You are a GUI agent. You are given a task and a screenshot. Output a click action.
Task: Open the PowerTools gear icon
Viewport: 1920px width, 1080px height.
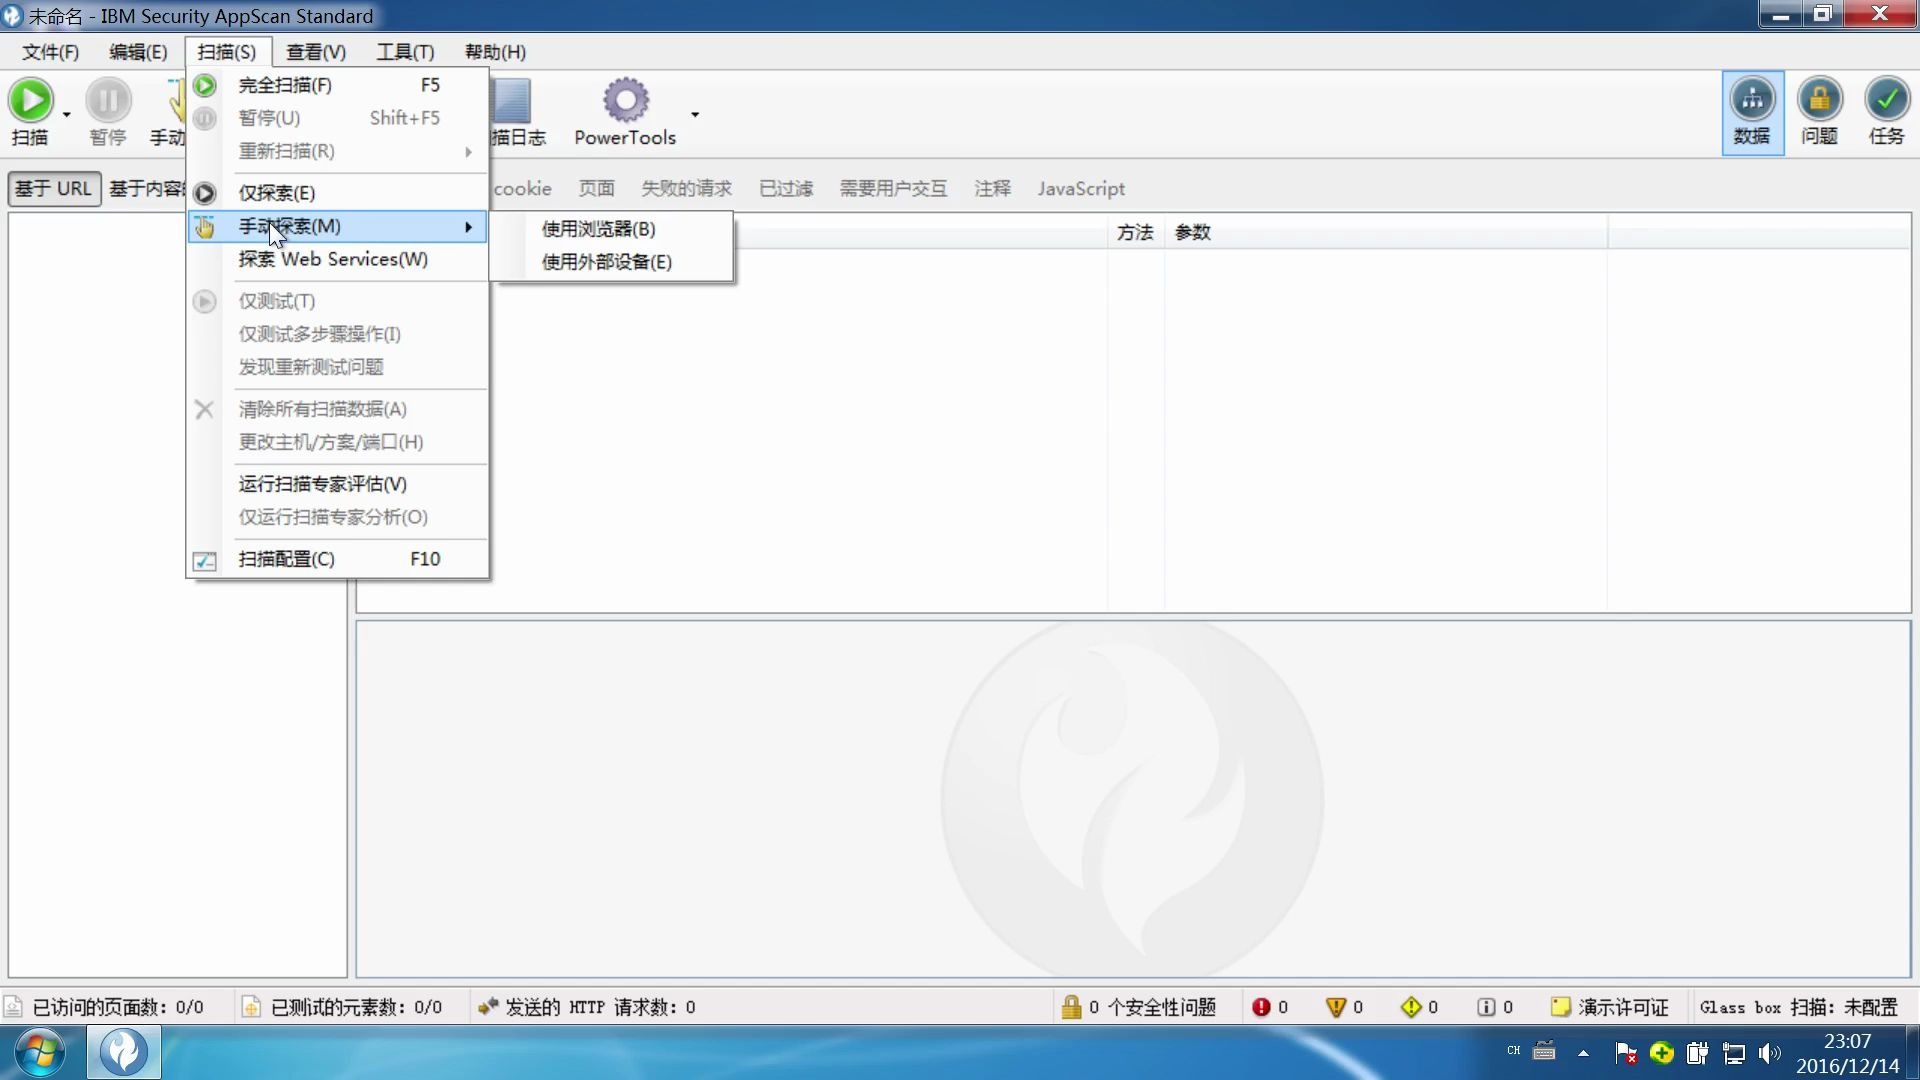coord(626,100)
